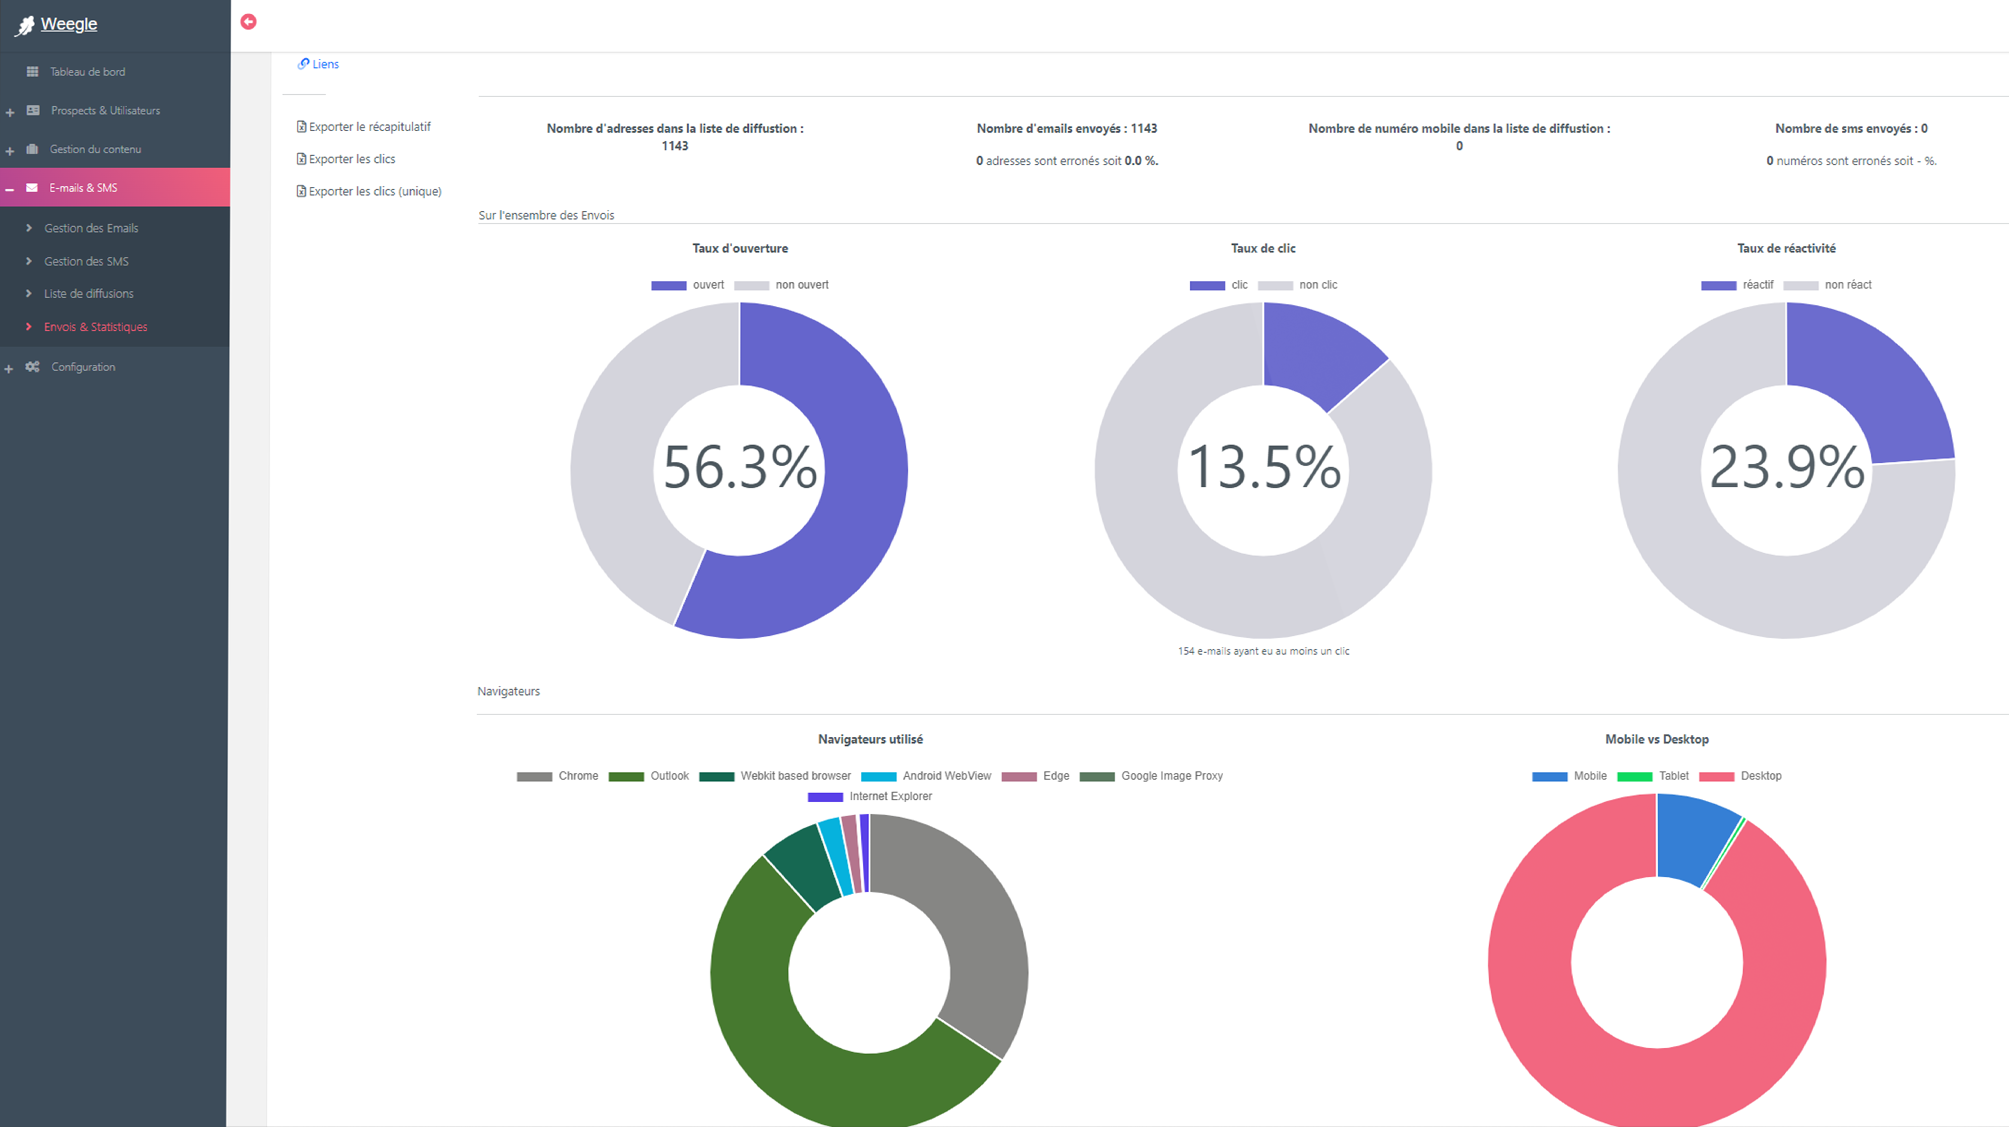2009x1127 pixels.
Task: Click the Edge legend swatch
Action: click(x=1019, y=777)
